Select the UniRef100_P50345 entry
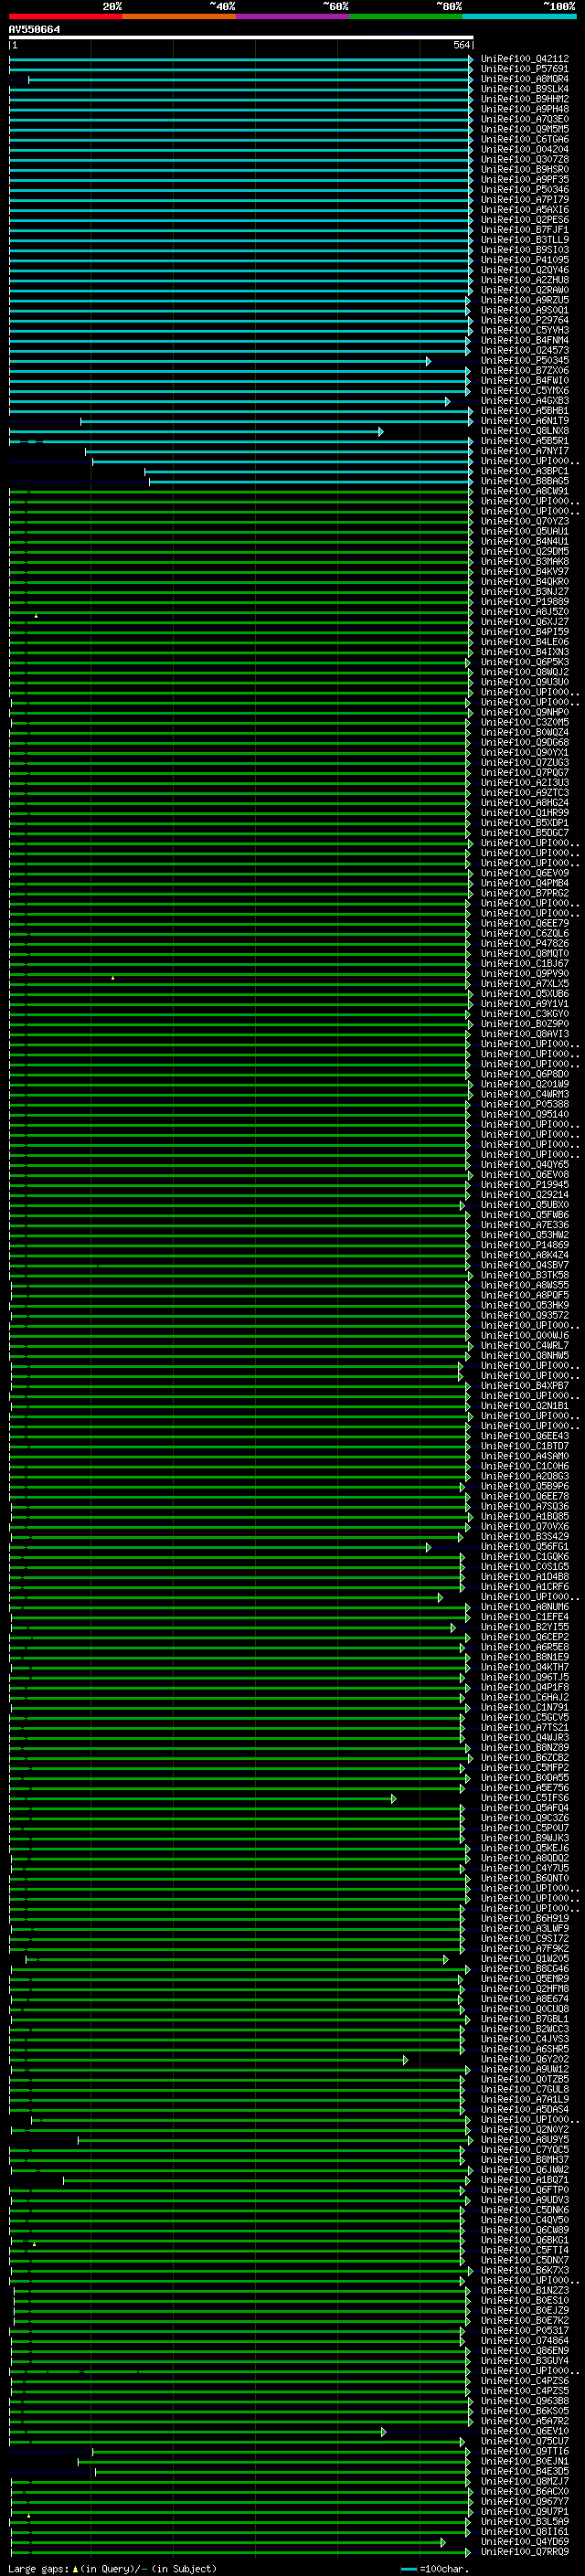This screenshot has height=2576, width=585. 524,361
